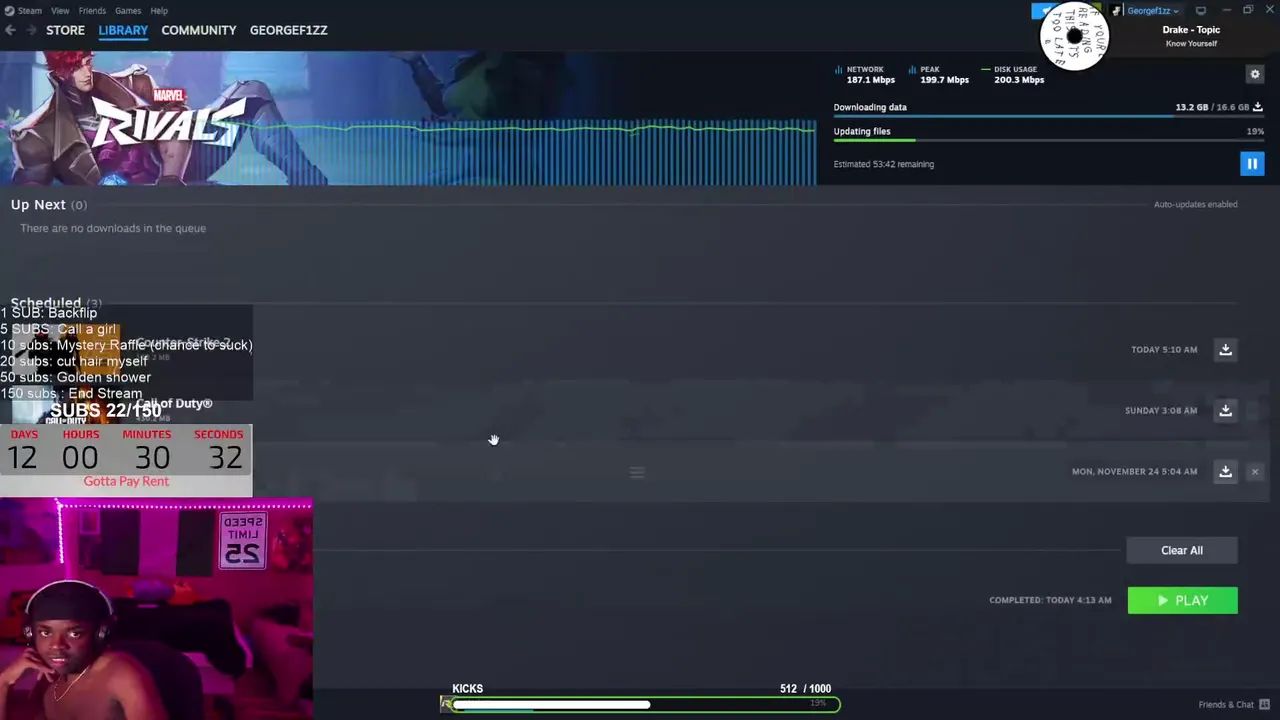Switch to the STORE tab
The image size is (1280, 720).
click(x=65, y=30)
